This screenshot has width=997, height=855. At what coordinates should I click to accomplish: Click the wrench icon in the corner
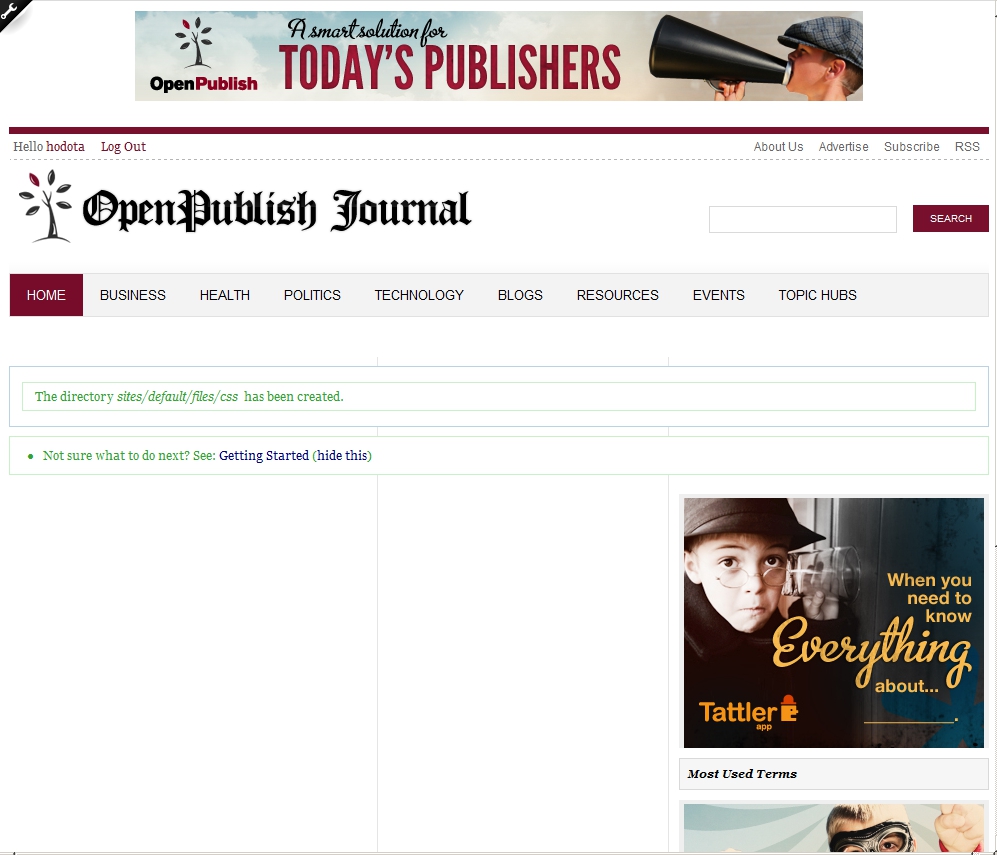click(10, 11)
